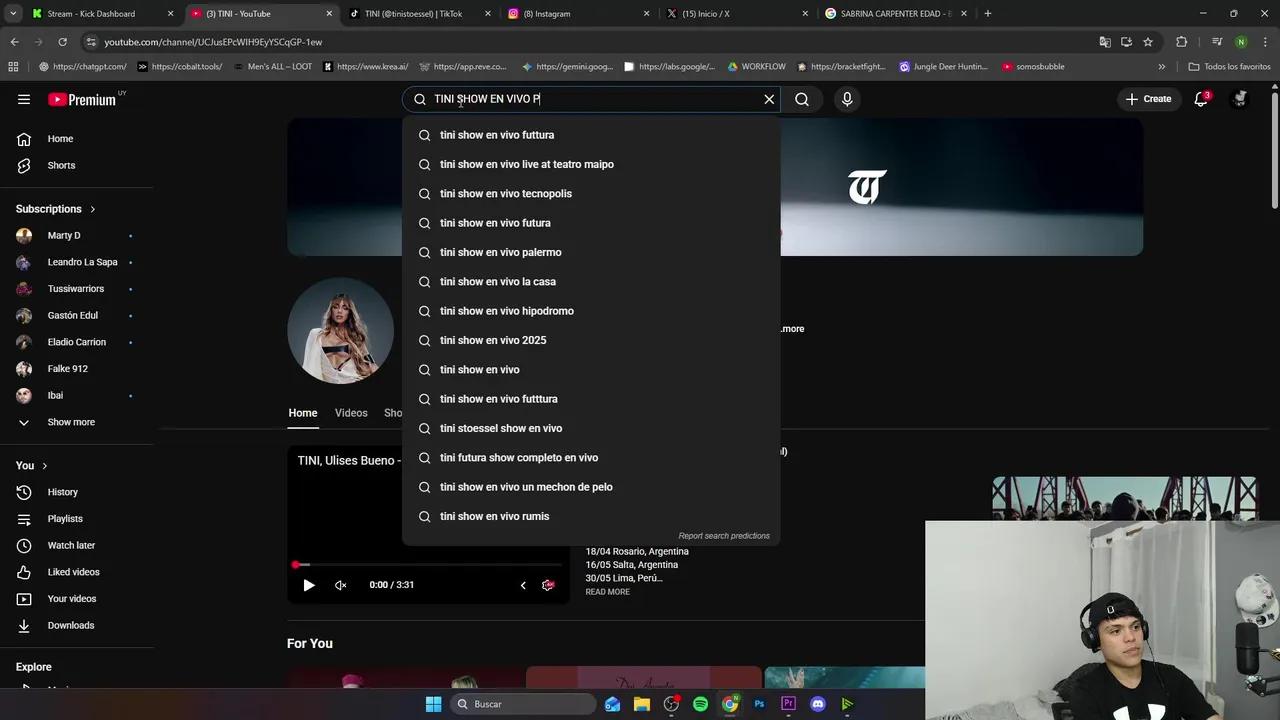Open the notifications bell
This screenshot has height=720, width=1280.
(x=1201, y=99)
